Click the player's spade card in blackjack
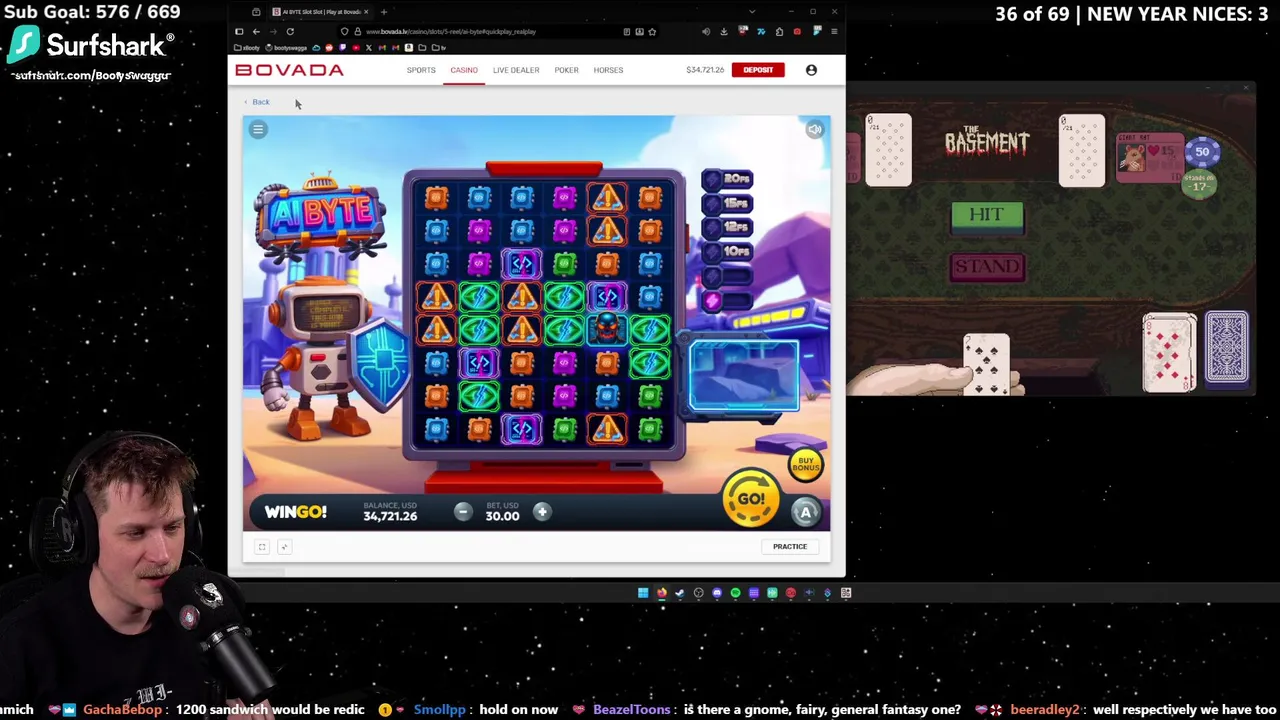This screenshot has width=1280, height=720. (986, 364)
